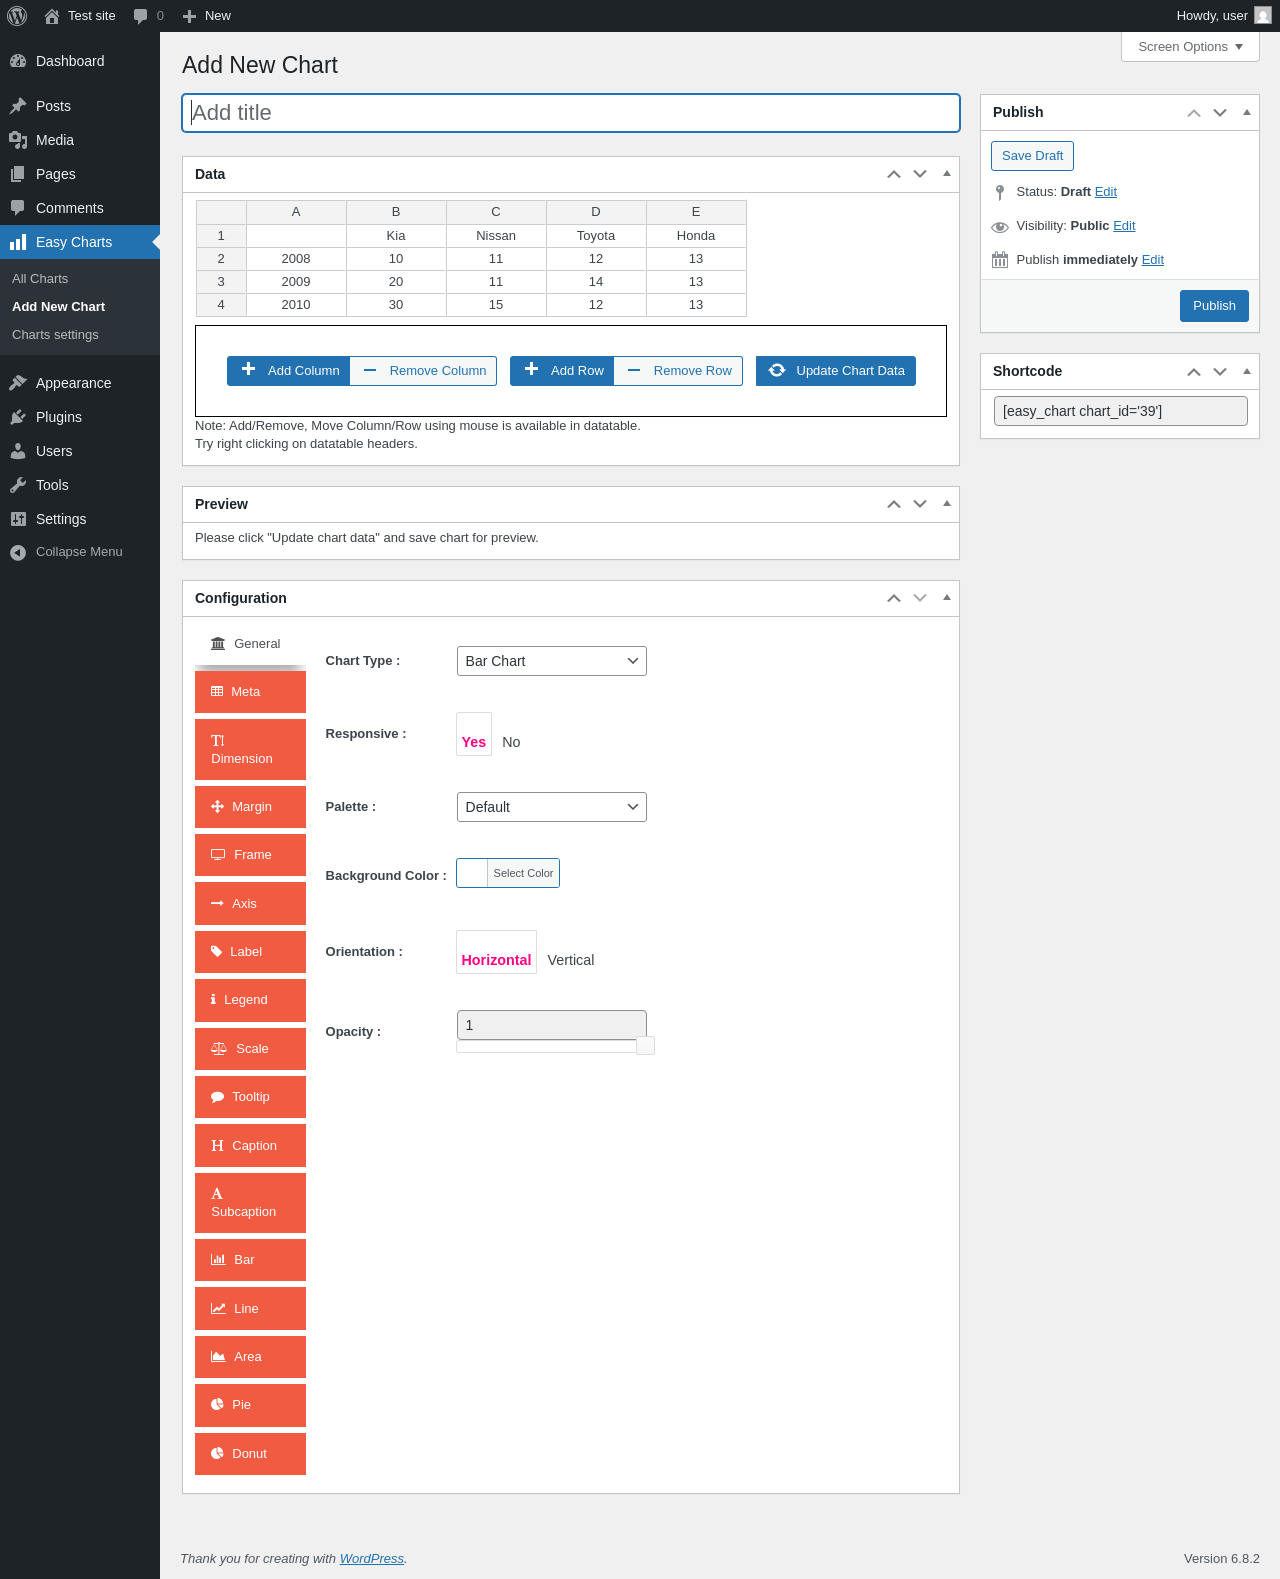Click the refresh icon on Update Chart Data
Viewport: 1280px width, 1579px height.
[777, 370]
